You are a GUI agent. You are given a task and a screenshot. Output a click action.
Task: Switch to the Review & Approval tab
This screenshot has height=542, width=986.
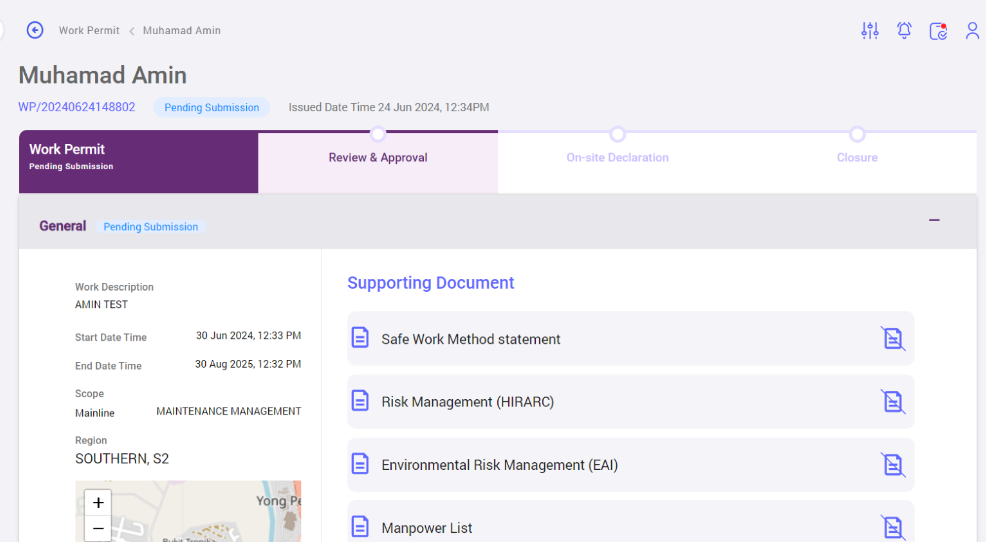coord(378,162)
